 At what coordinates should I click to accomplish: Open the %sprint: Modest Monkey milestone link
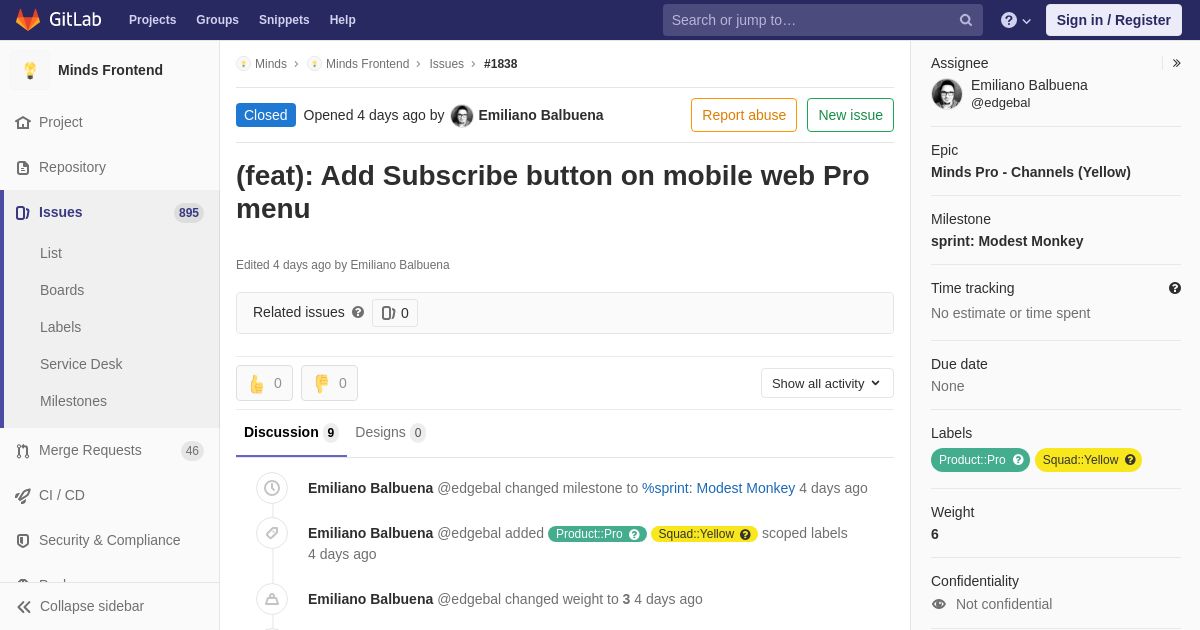[718, 488]
